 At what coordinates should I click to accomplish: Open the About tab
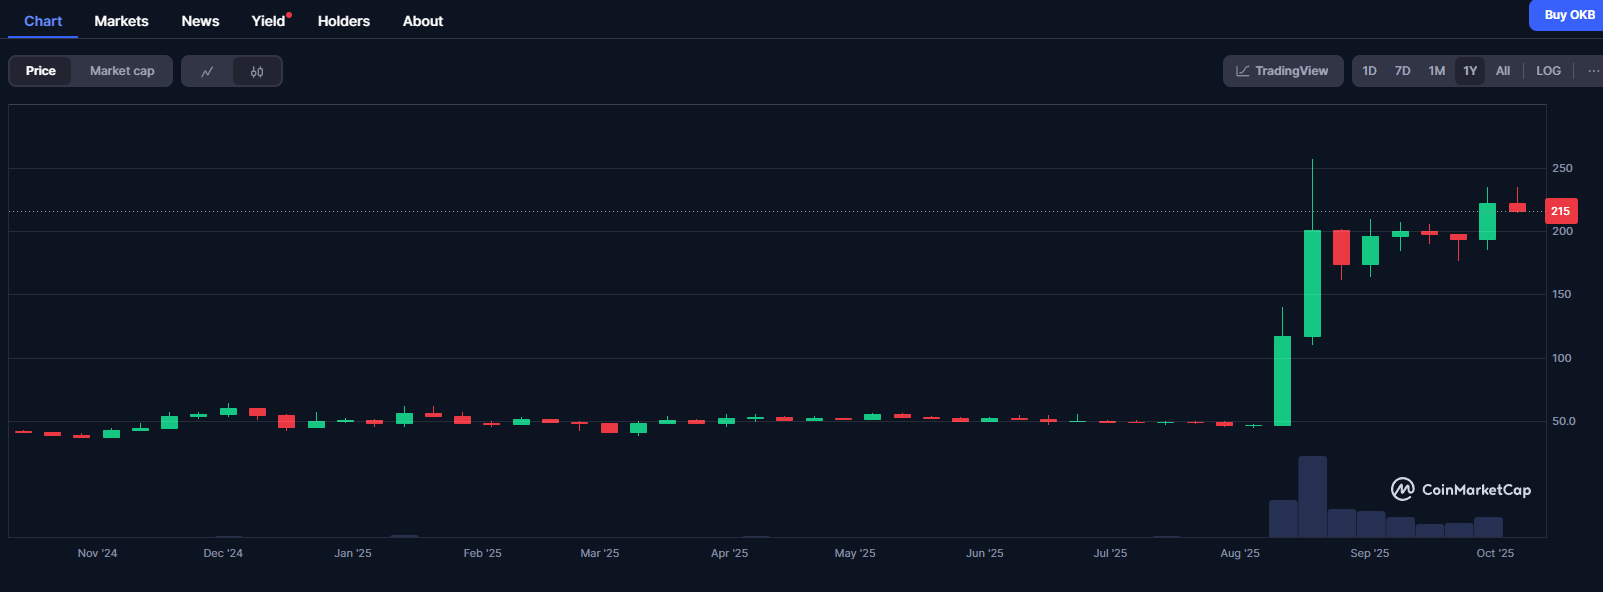tap(423, 21)
